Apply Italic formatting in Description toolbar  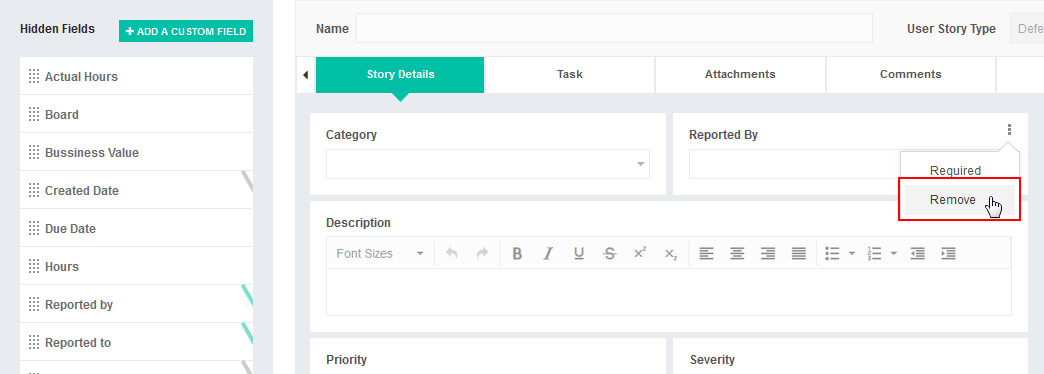[x=548, y=254]
